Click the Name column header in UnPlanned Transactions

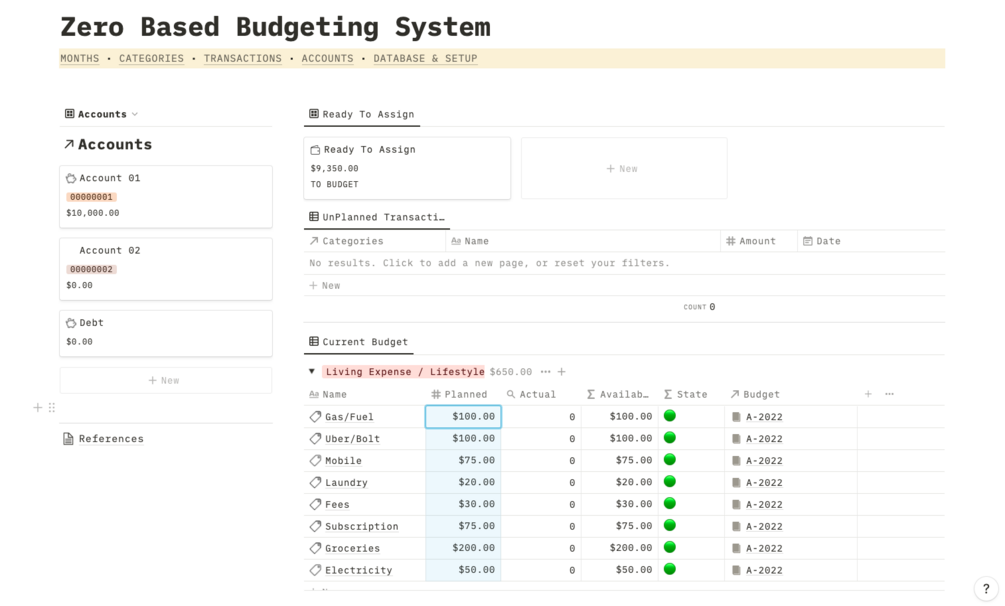583,241
